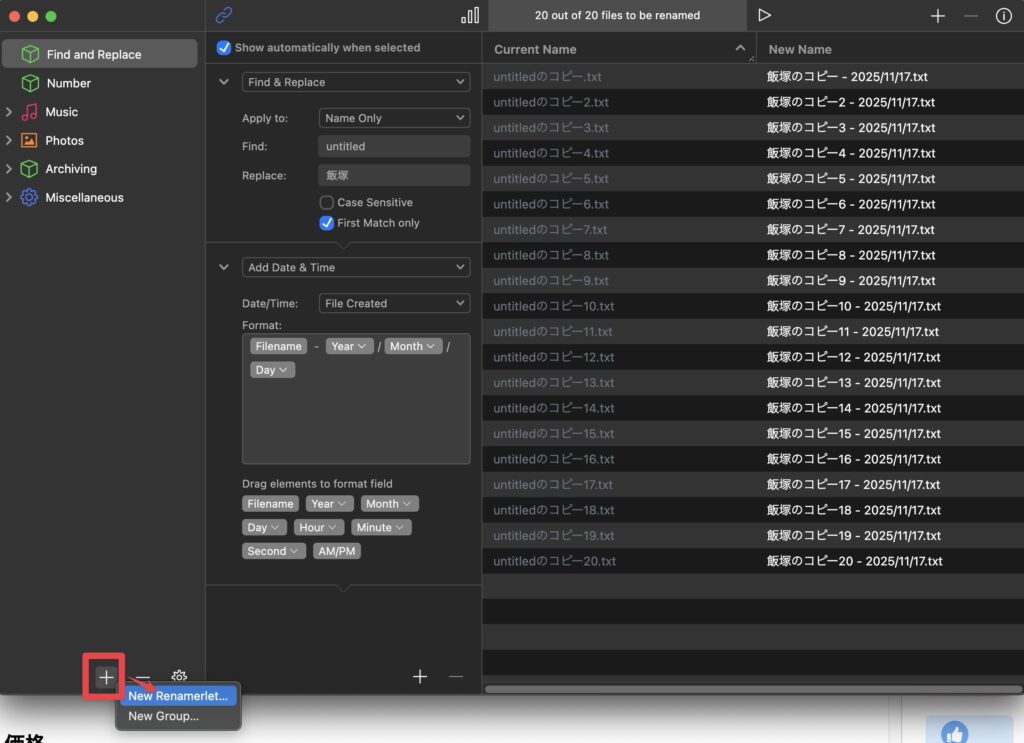Choose New Group... from popup menu
Viewport: 1024px width, 743px height.
click(x=164, y=716)
